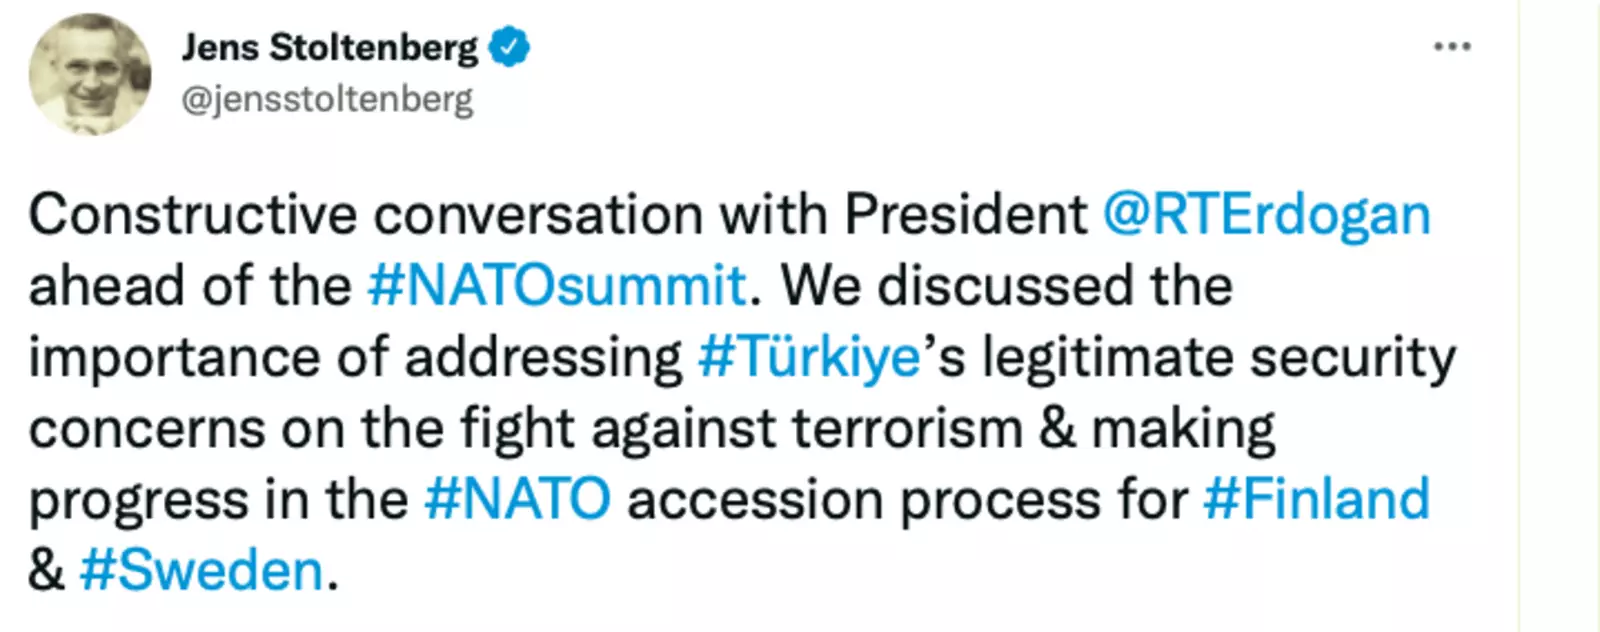Click the phrase 'fight against terrorism'
Viewport: 1600px width, 632px height.
(x=741, y=428)
